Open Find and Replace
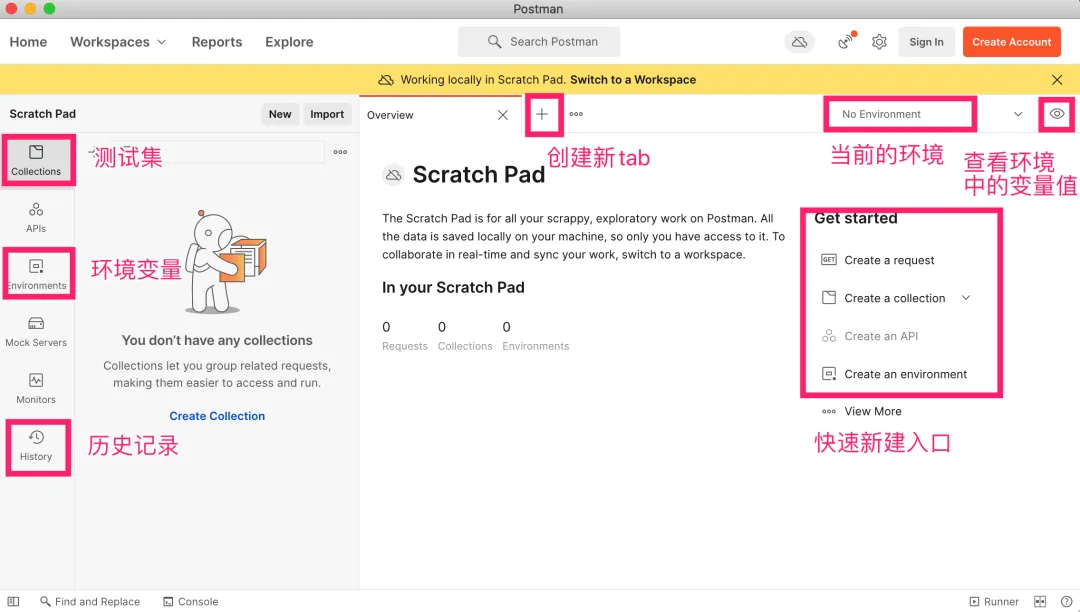1080x612 pixels. click(x=90, y=601)
